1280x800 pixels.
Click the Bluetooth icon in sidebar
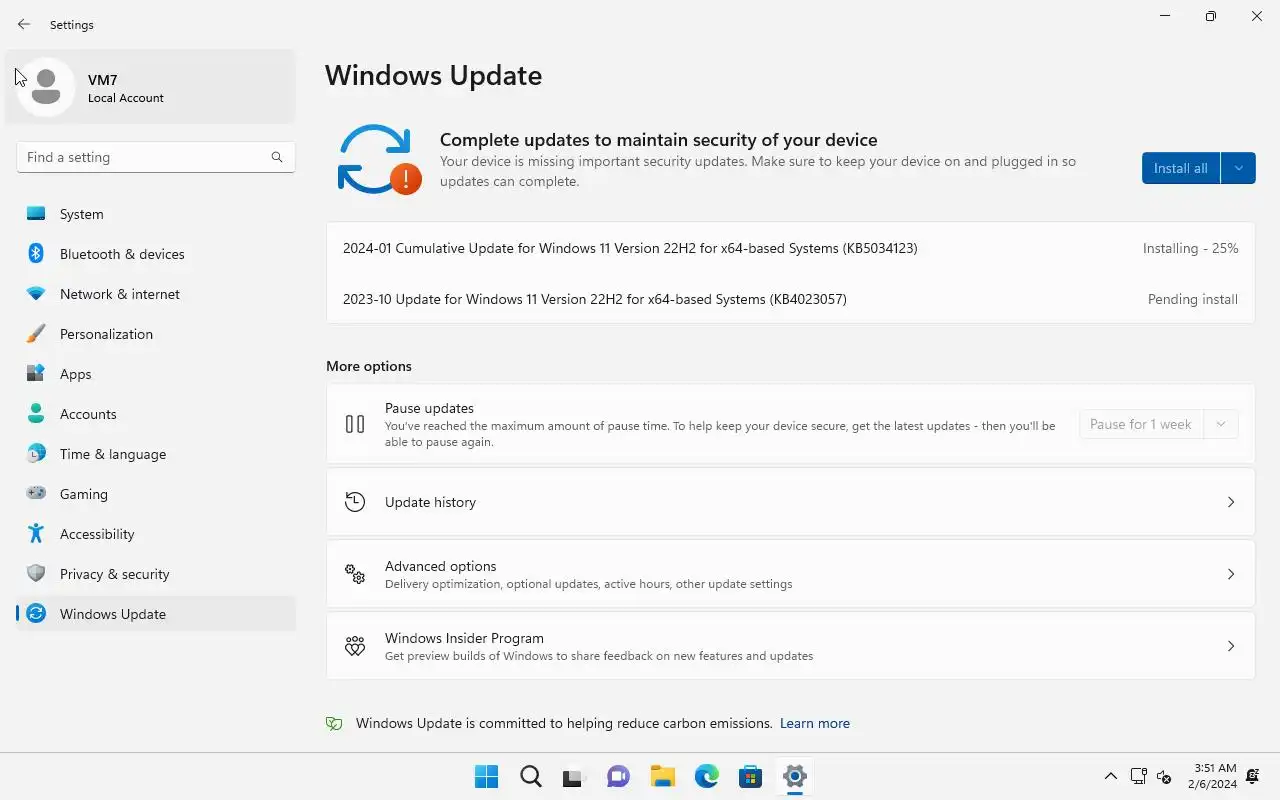coord(36,254)
